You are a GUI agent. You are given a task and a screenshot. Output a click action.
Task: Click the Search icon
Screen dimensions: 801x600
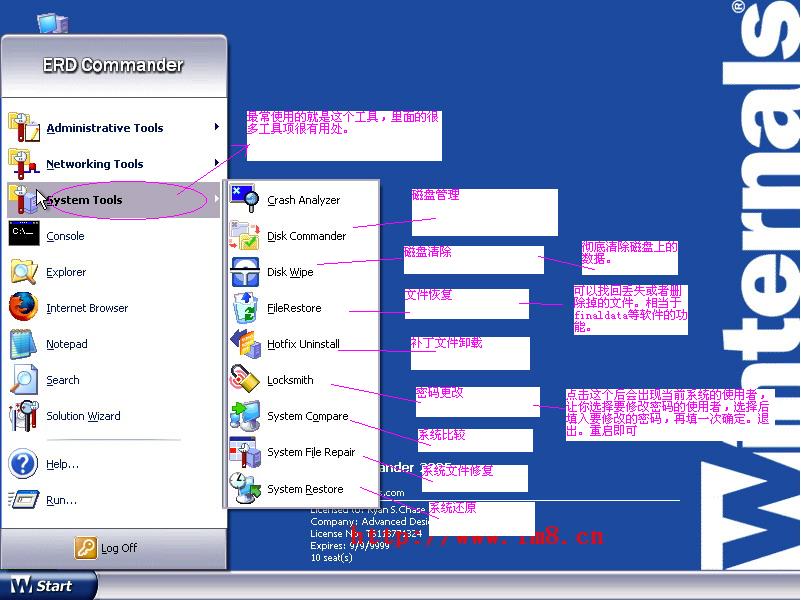point(23,379)
